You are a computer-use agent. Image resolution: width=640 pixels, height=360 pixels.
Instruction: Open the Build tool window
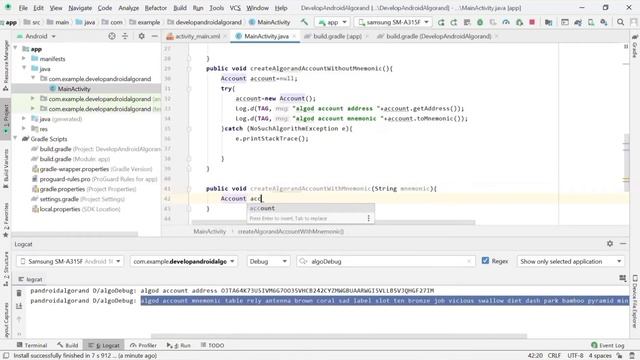68,345
